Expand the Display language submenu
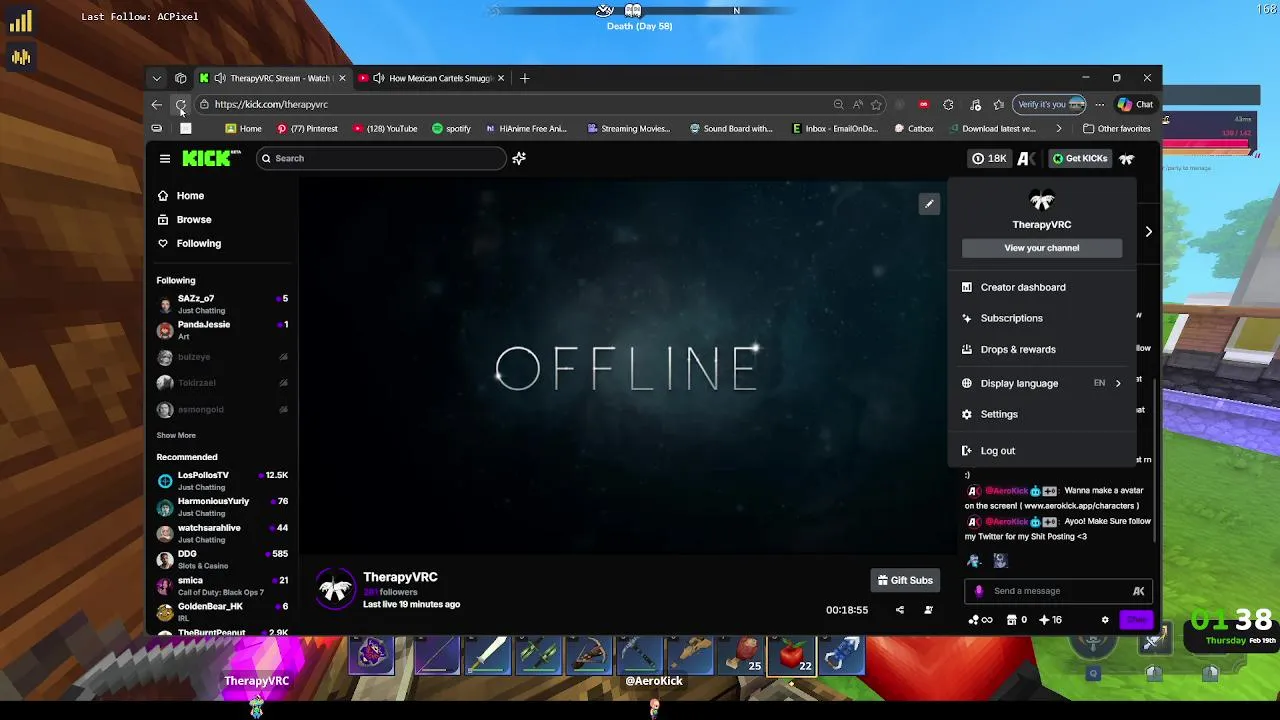 1042,383
